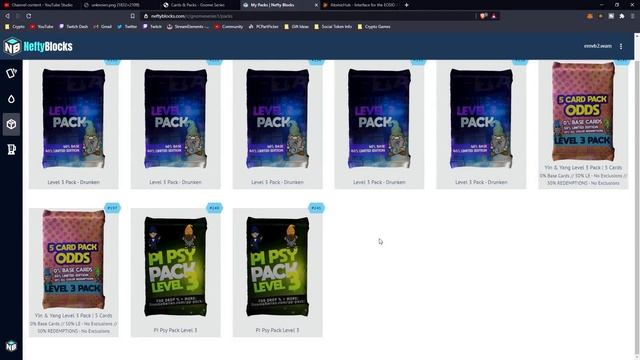Open the orange fox wallet extension

589,16
